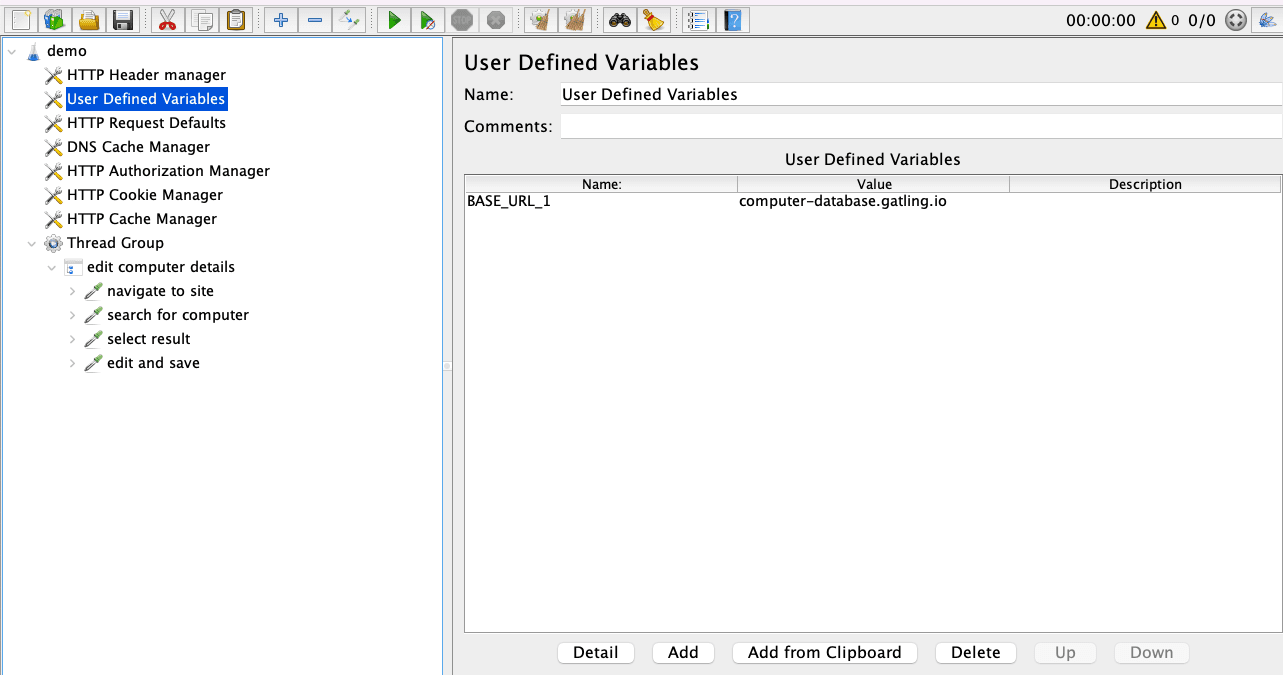Image resolution: width=1283 pixels, height=675 pixels.
Task: Select HTTP Cache Manager in tree
Action: pos(142,219)
